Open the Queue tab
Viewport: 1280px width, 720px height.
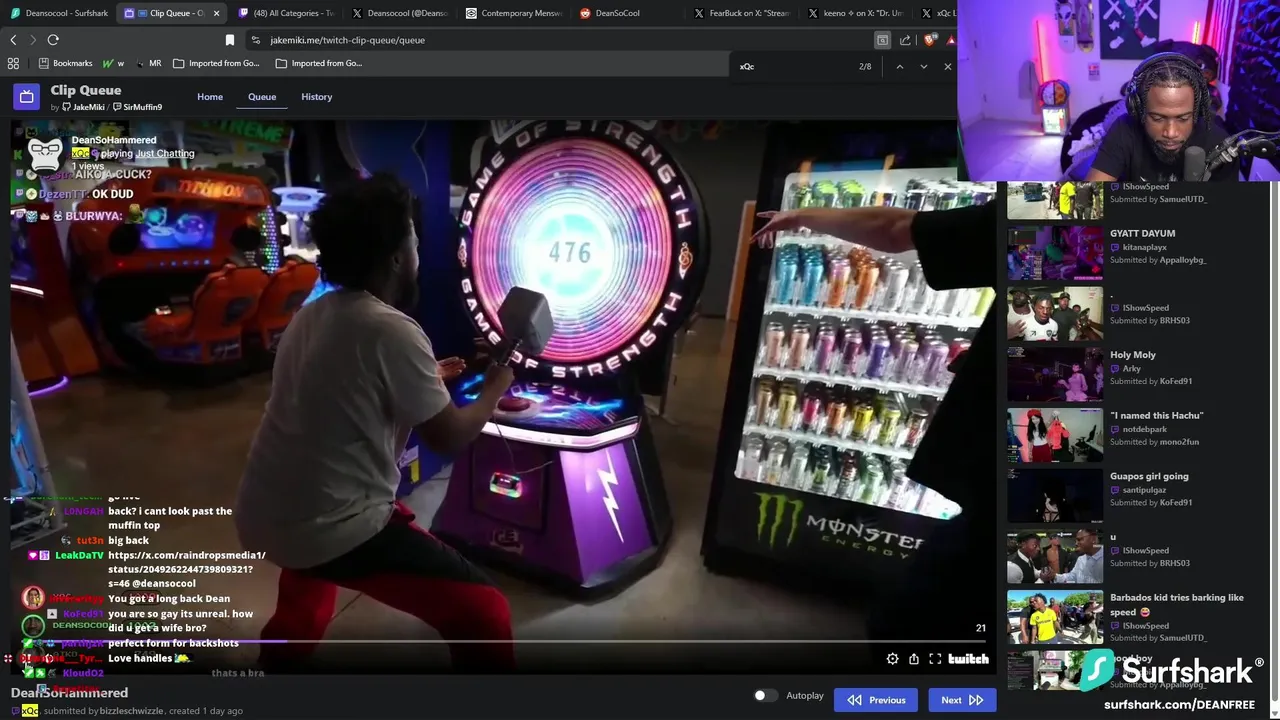click(x=262, y=97)
